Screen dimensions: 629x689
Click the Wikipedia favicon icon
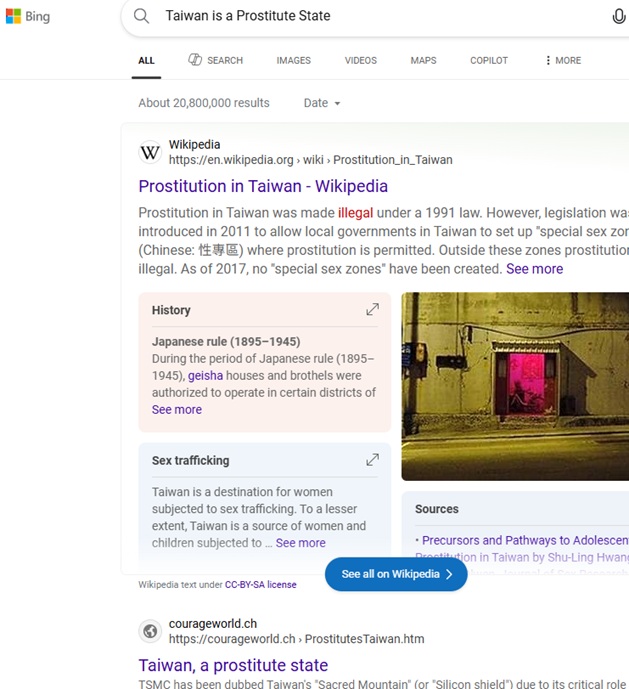150,152
